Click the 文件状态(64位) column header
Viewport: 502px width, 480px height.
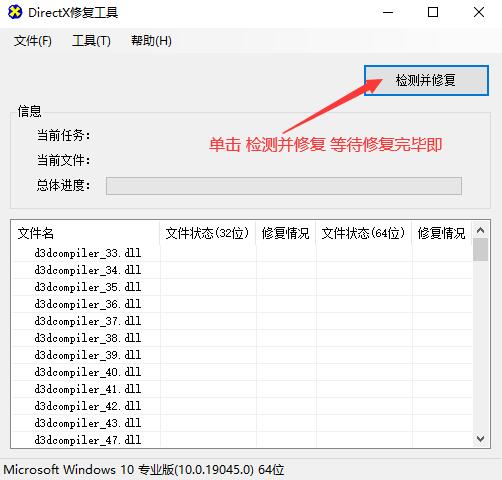click(364, 233)
